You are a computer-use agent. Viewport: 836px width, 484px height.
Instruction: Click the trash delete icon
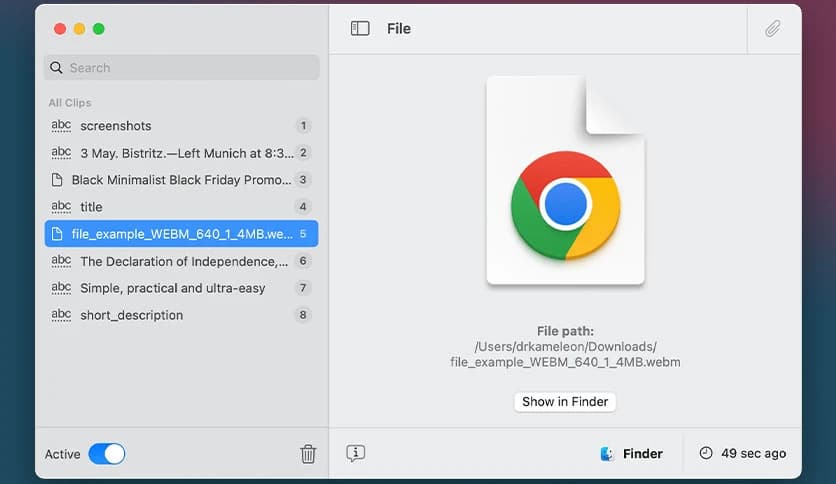pos(308,454)
